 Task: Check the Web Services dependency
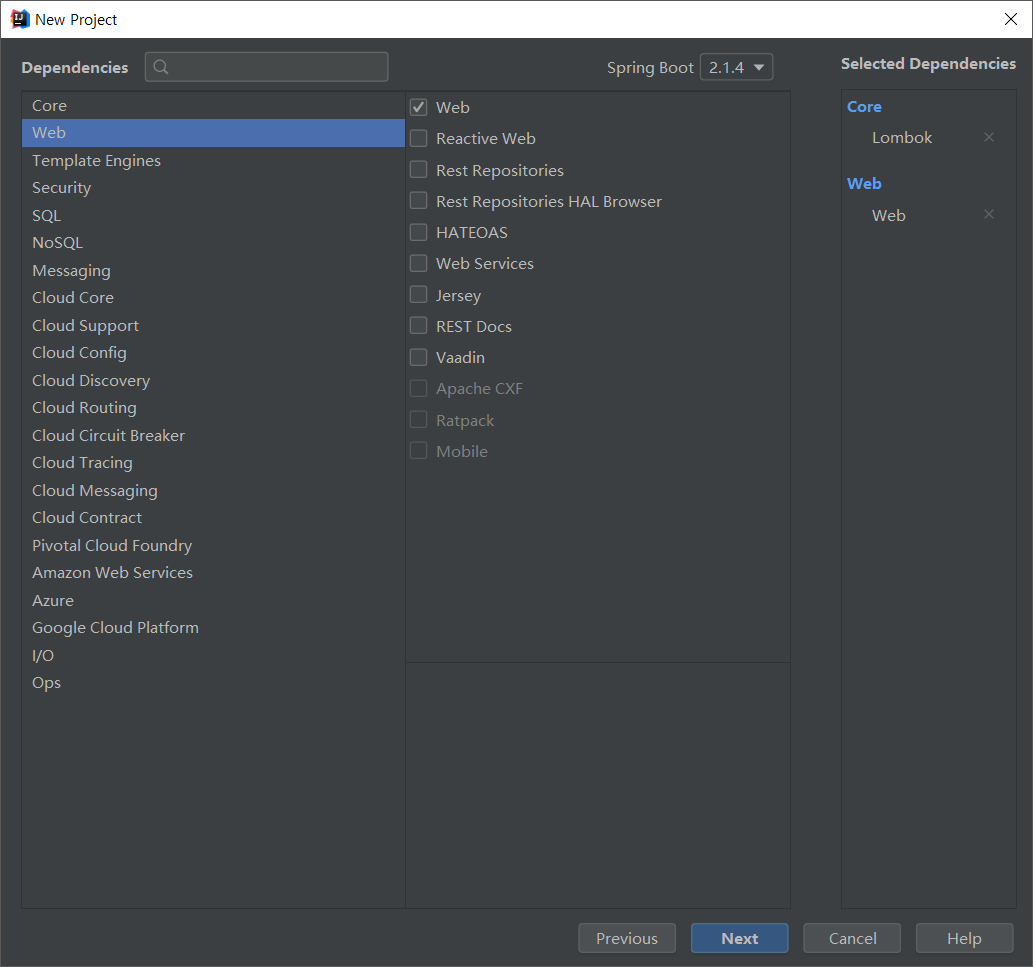click(x=418, y=263)
